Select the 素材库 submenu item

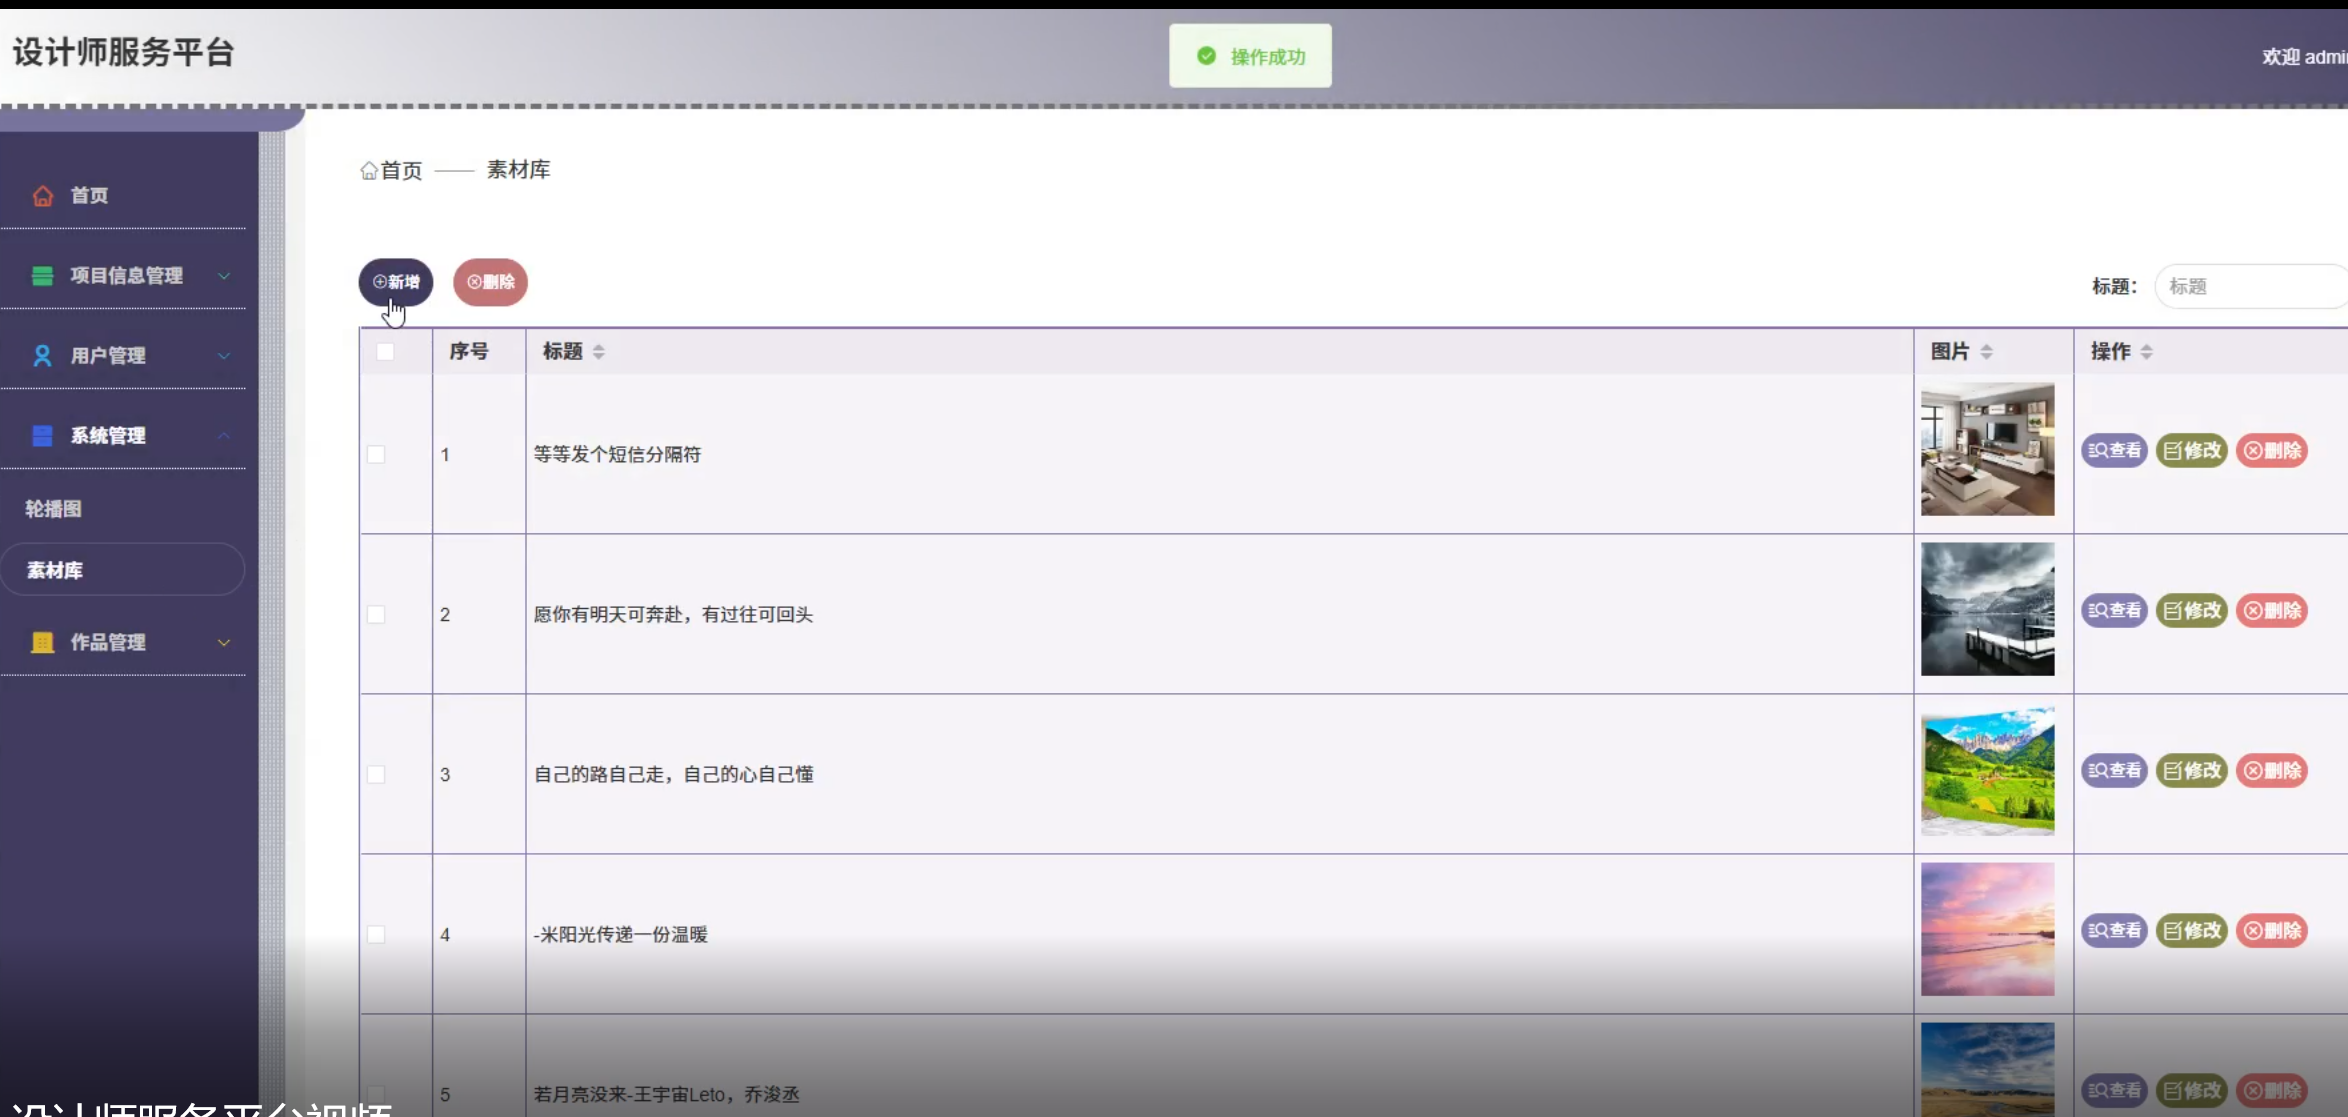coord(56,571)
